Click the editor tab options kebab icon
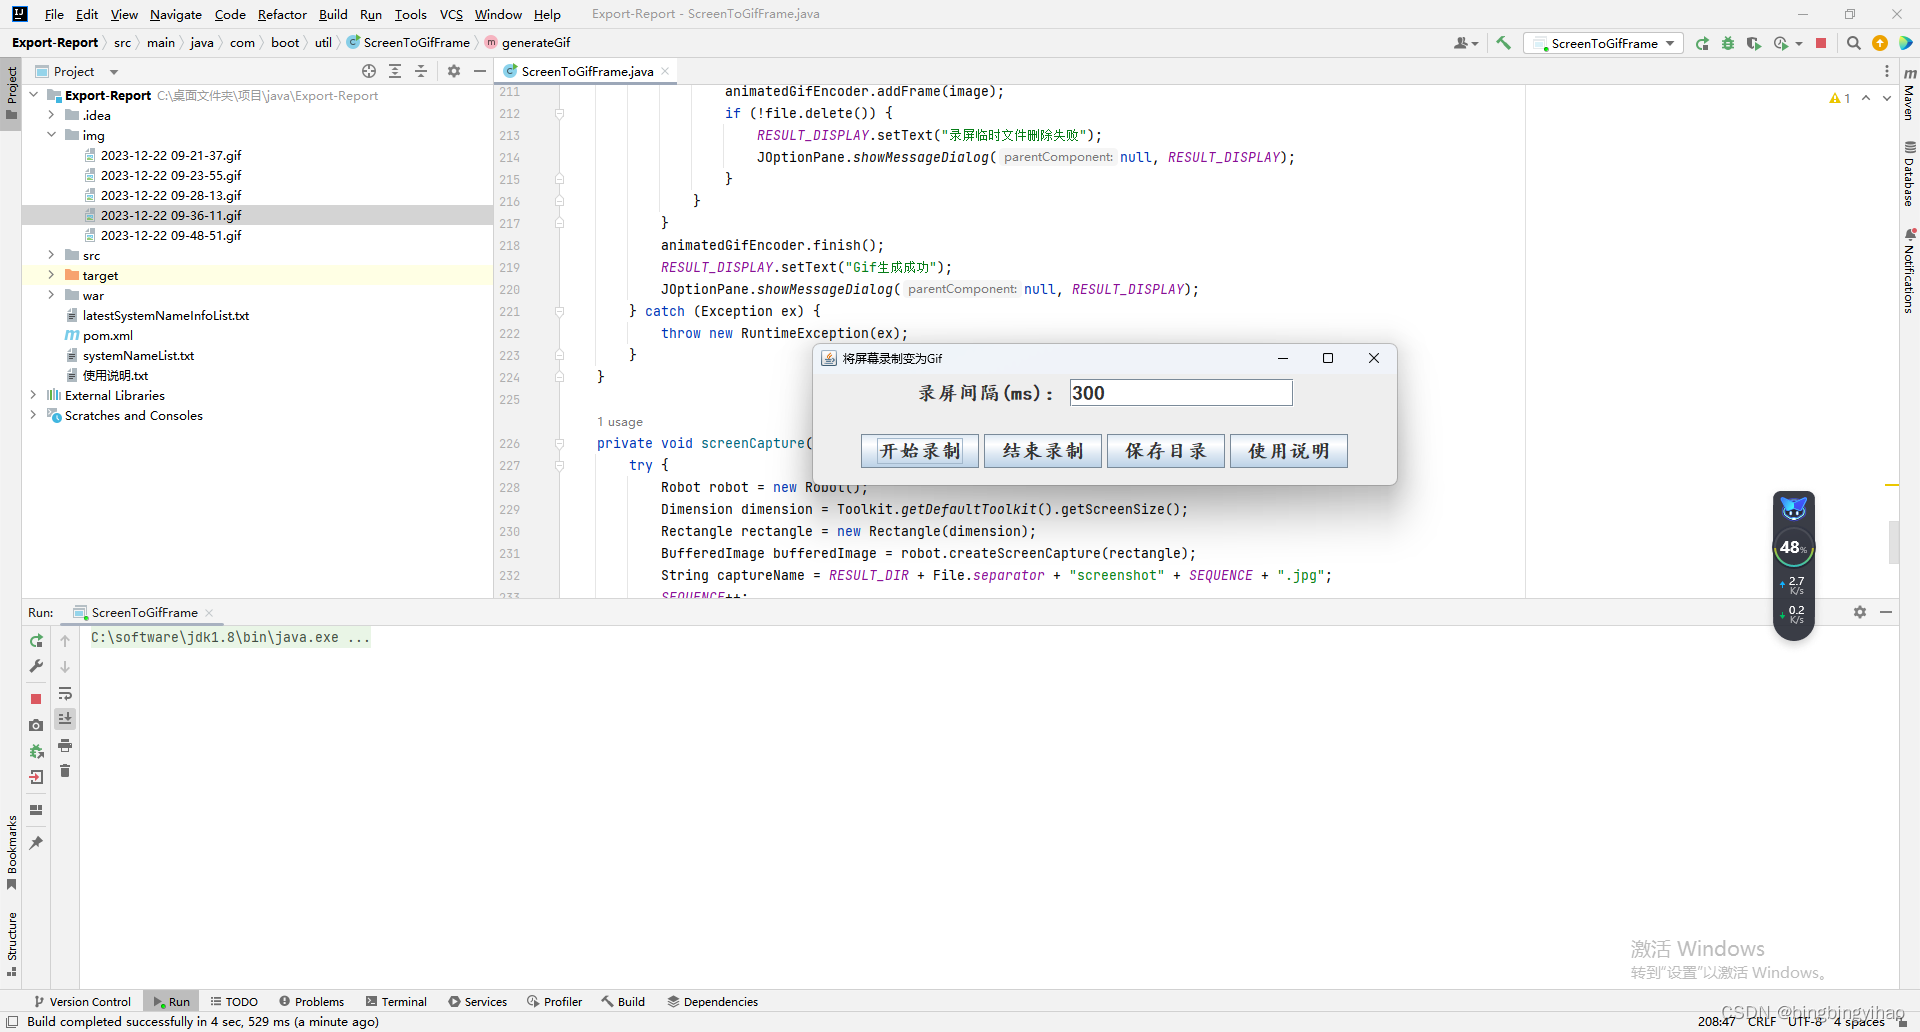The width and height of the screenshot is (1920, 1032). 1887,71
